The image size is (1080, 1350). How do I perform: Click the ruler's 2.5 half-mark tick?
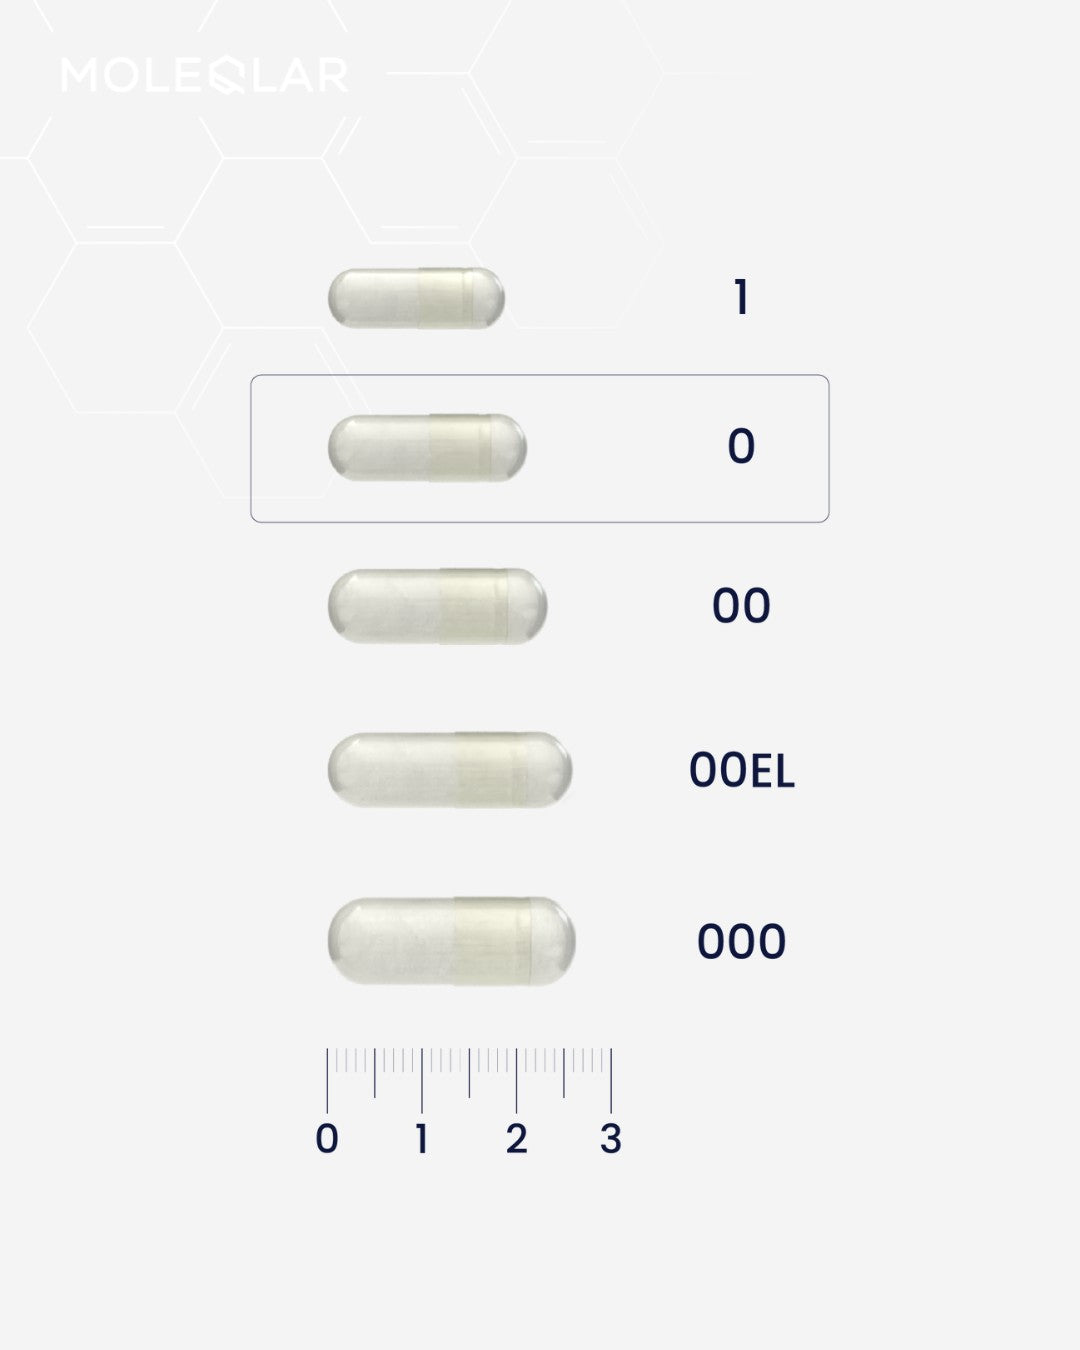(x=564, y=1073)
